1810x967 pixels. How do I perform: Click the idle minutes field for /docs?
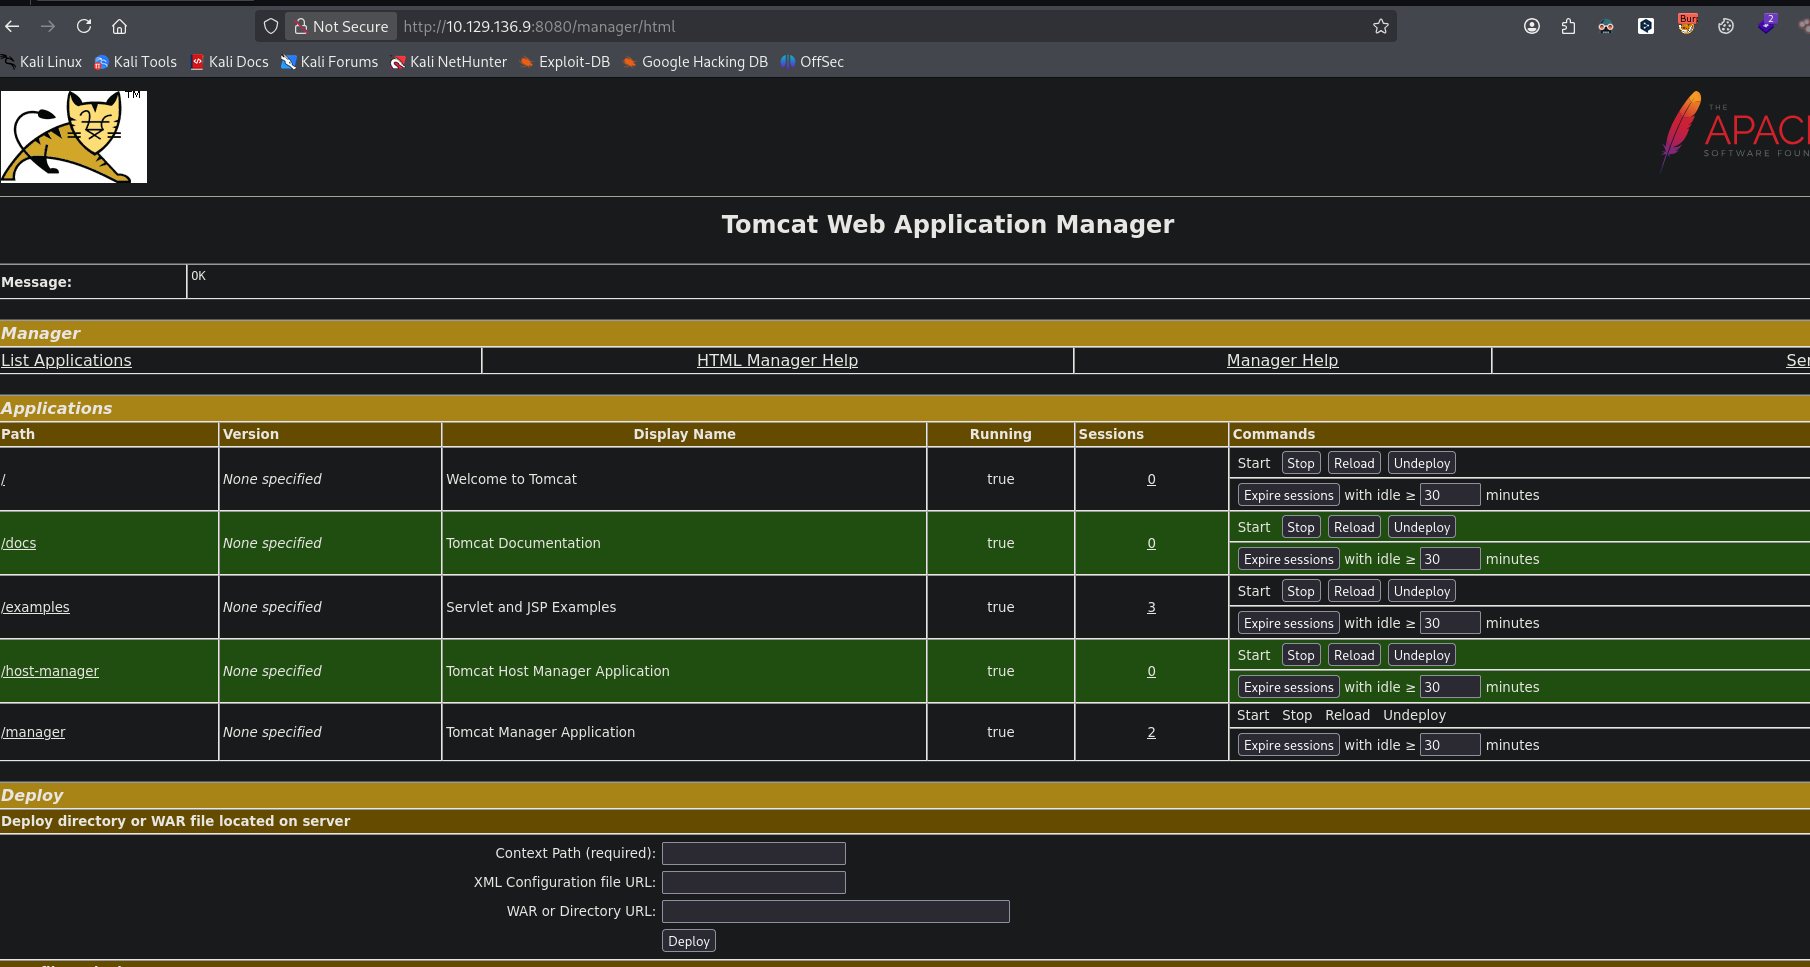point(1450,559)
